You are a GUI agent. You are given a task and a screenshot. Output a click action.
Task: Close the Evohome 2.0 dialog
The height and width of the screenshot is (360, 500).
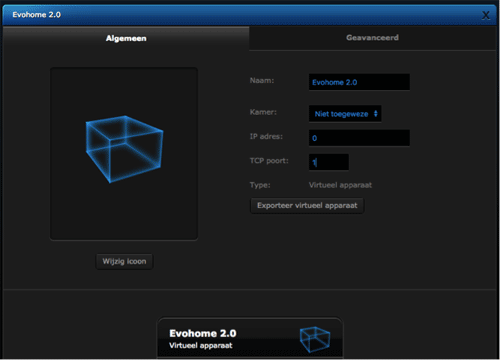tap(486, 15)
